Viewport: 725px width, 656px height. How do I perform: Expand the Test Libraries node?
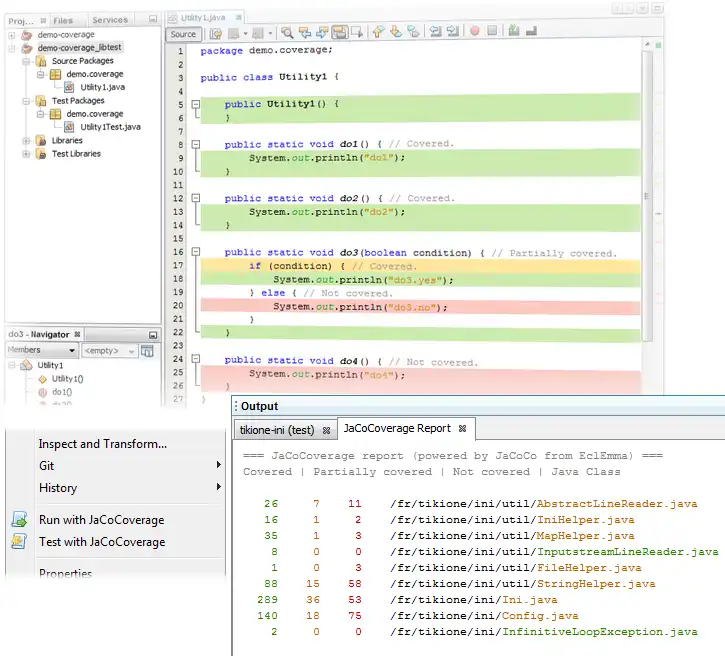pos(26,154)
